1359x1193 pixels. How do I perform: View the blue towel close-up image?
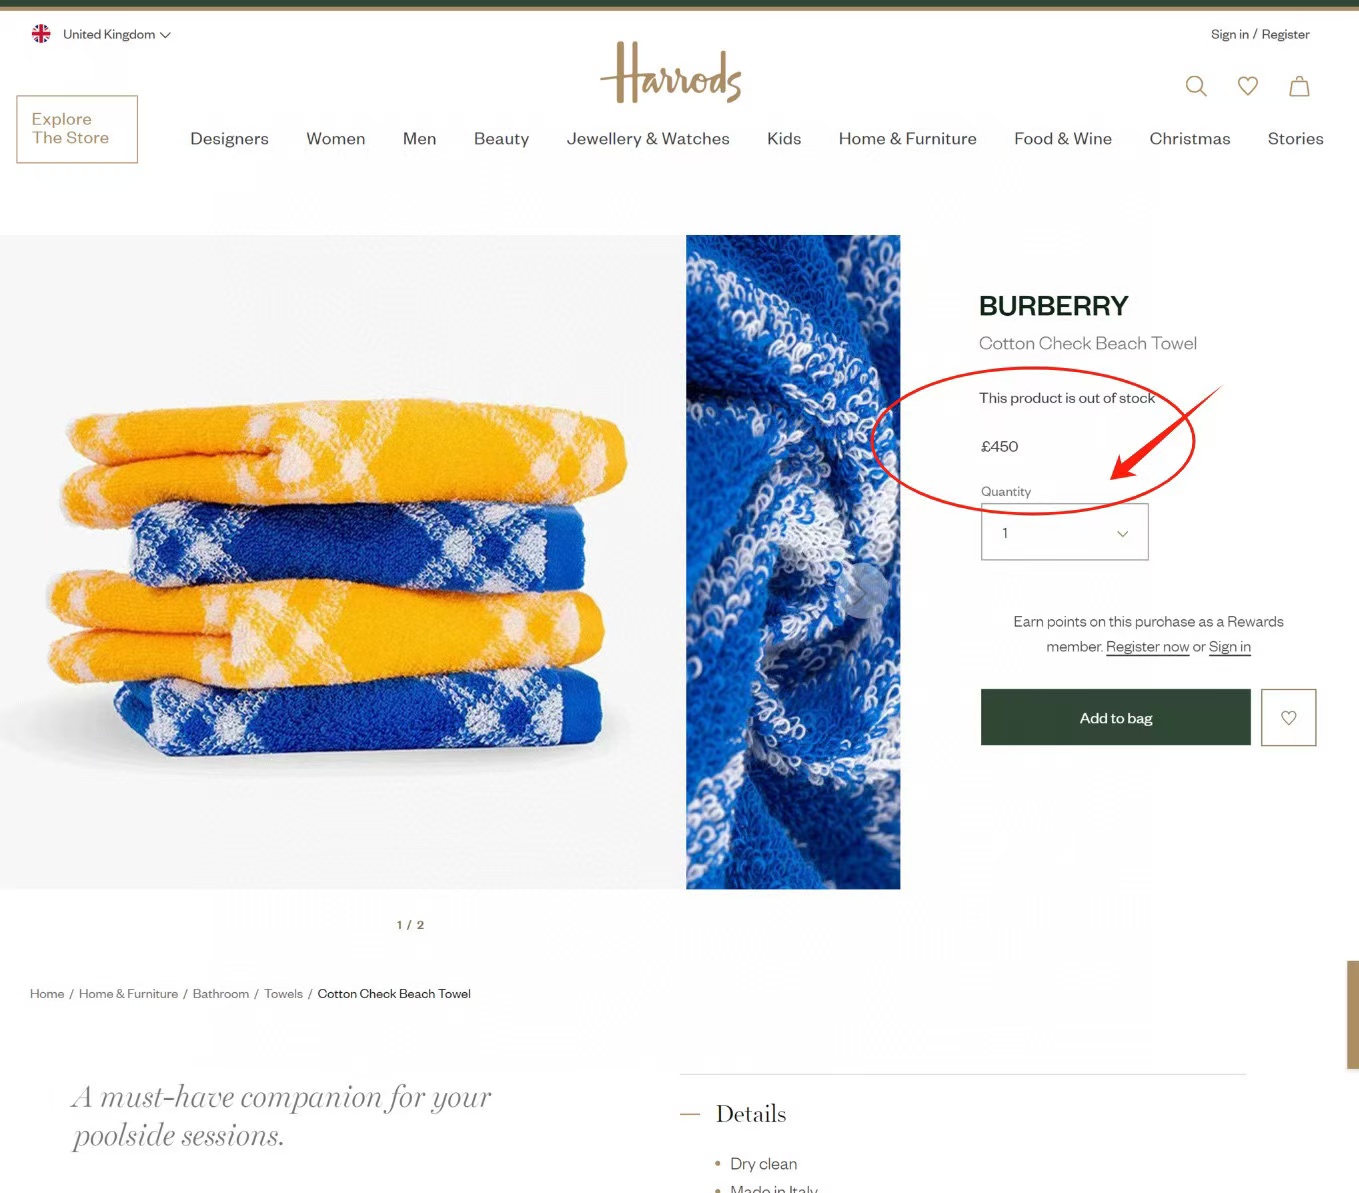click(x=793, y=562)
